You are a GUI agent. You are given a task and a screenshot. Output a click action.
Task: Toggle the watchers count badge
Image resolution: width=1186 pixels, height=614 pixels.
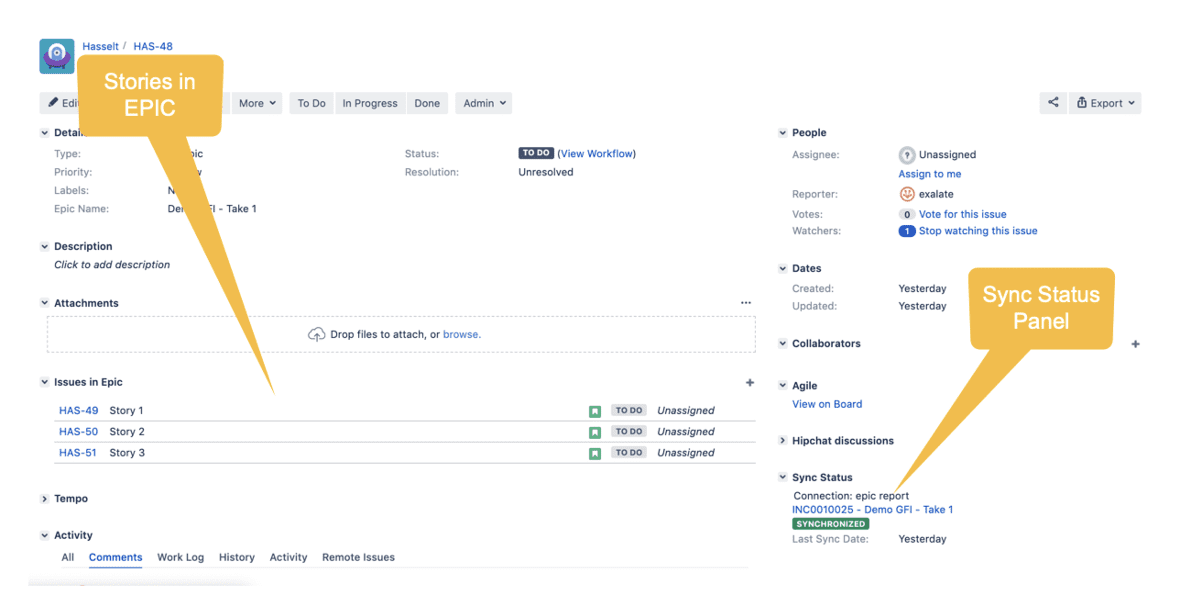906,230
